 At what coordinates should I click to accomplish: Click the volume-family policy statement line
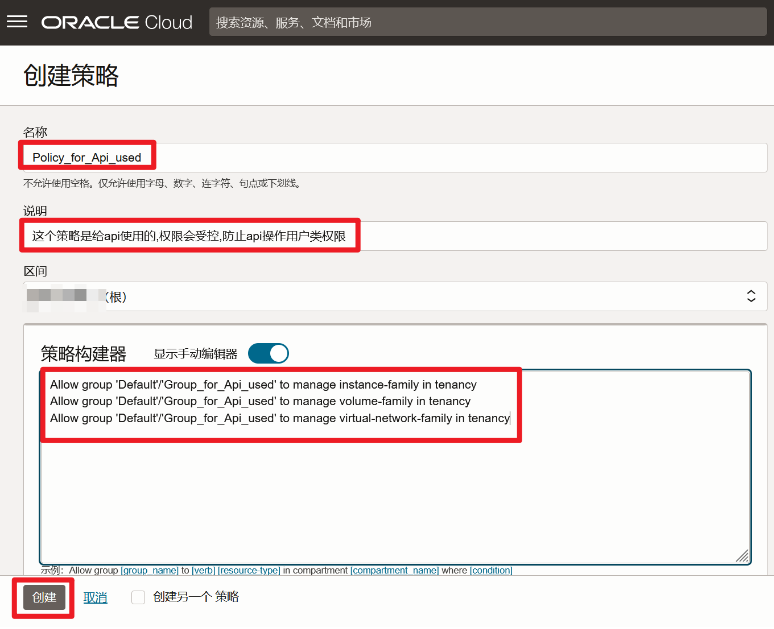pos(260,401)
